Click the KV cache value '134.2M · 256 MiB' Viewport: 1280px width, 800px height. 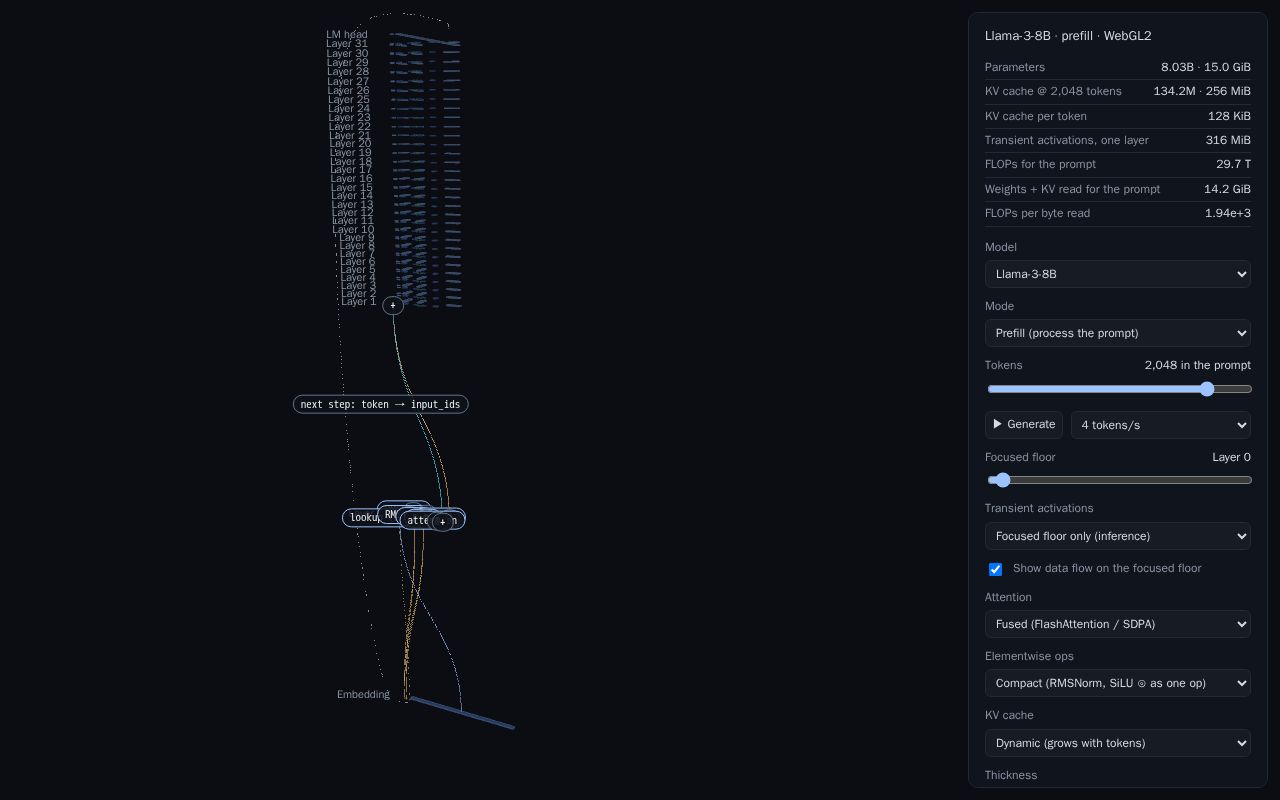(1202, 91)
